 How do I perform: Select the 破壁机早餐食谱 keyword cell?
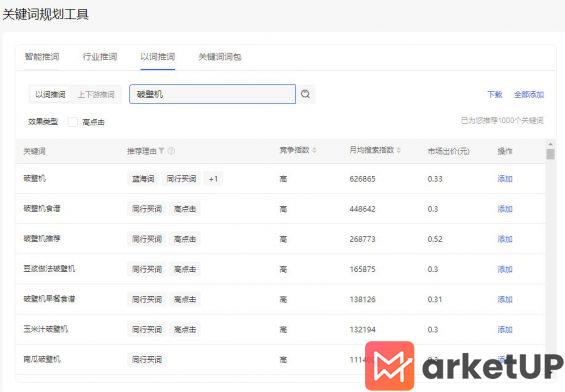(x=49, y=299)
